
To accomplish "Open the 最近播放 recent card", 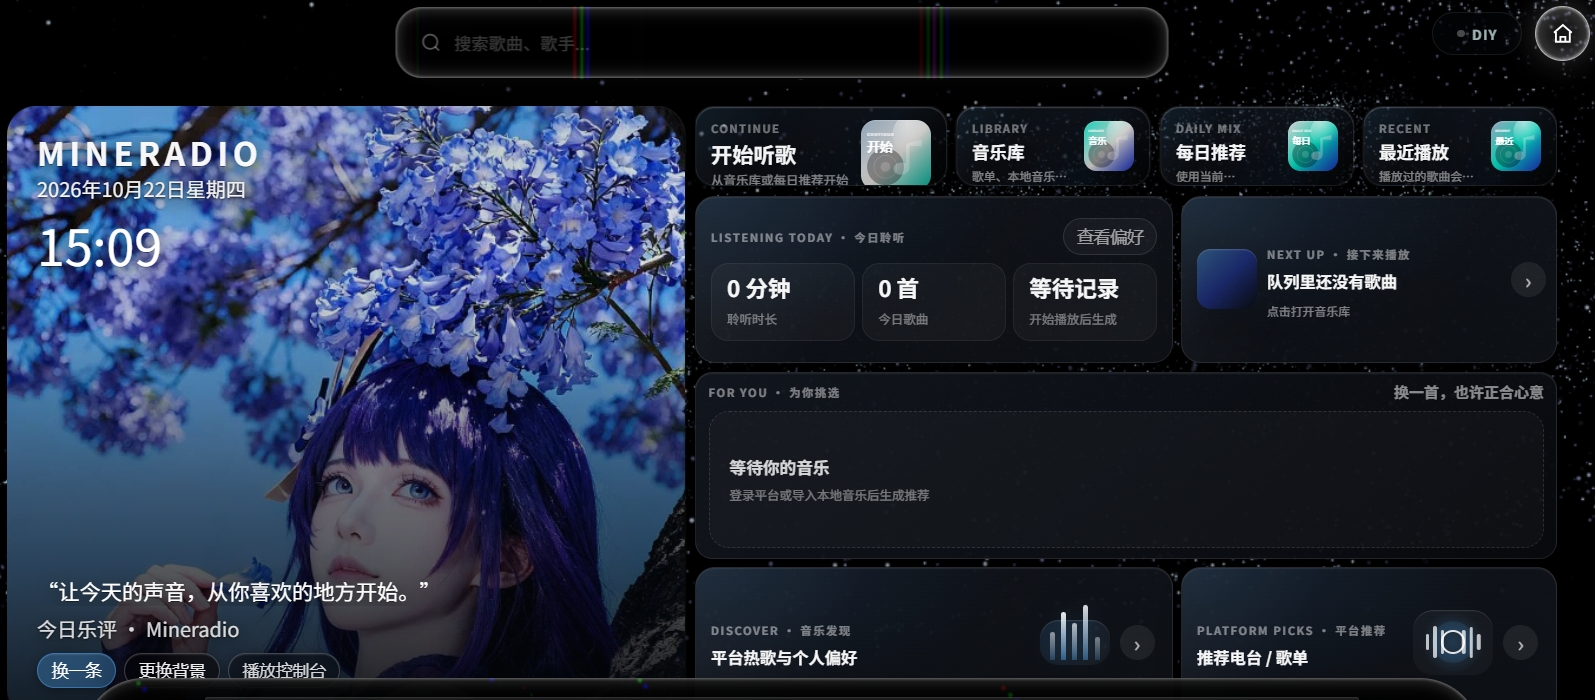I will (x=1460, y=147).
